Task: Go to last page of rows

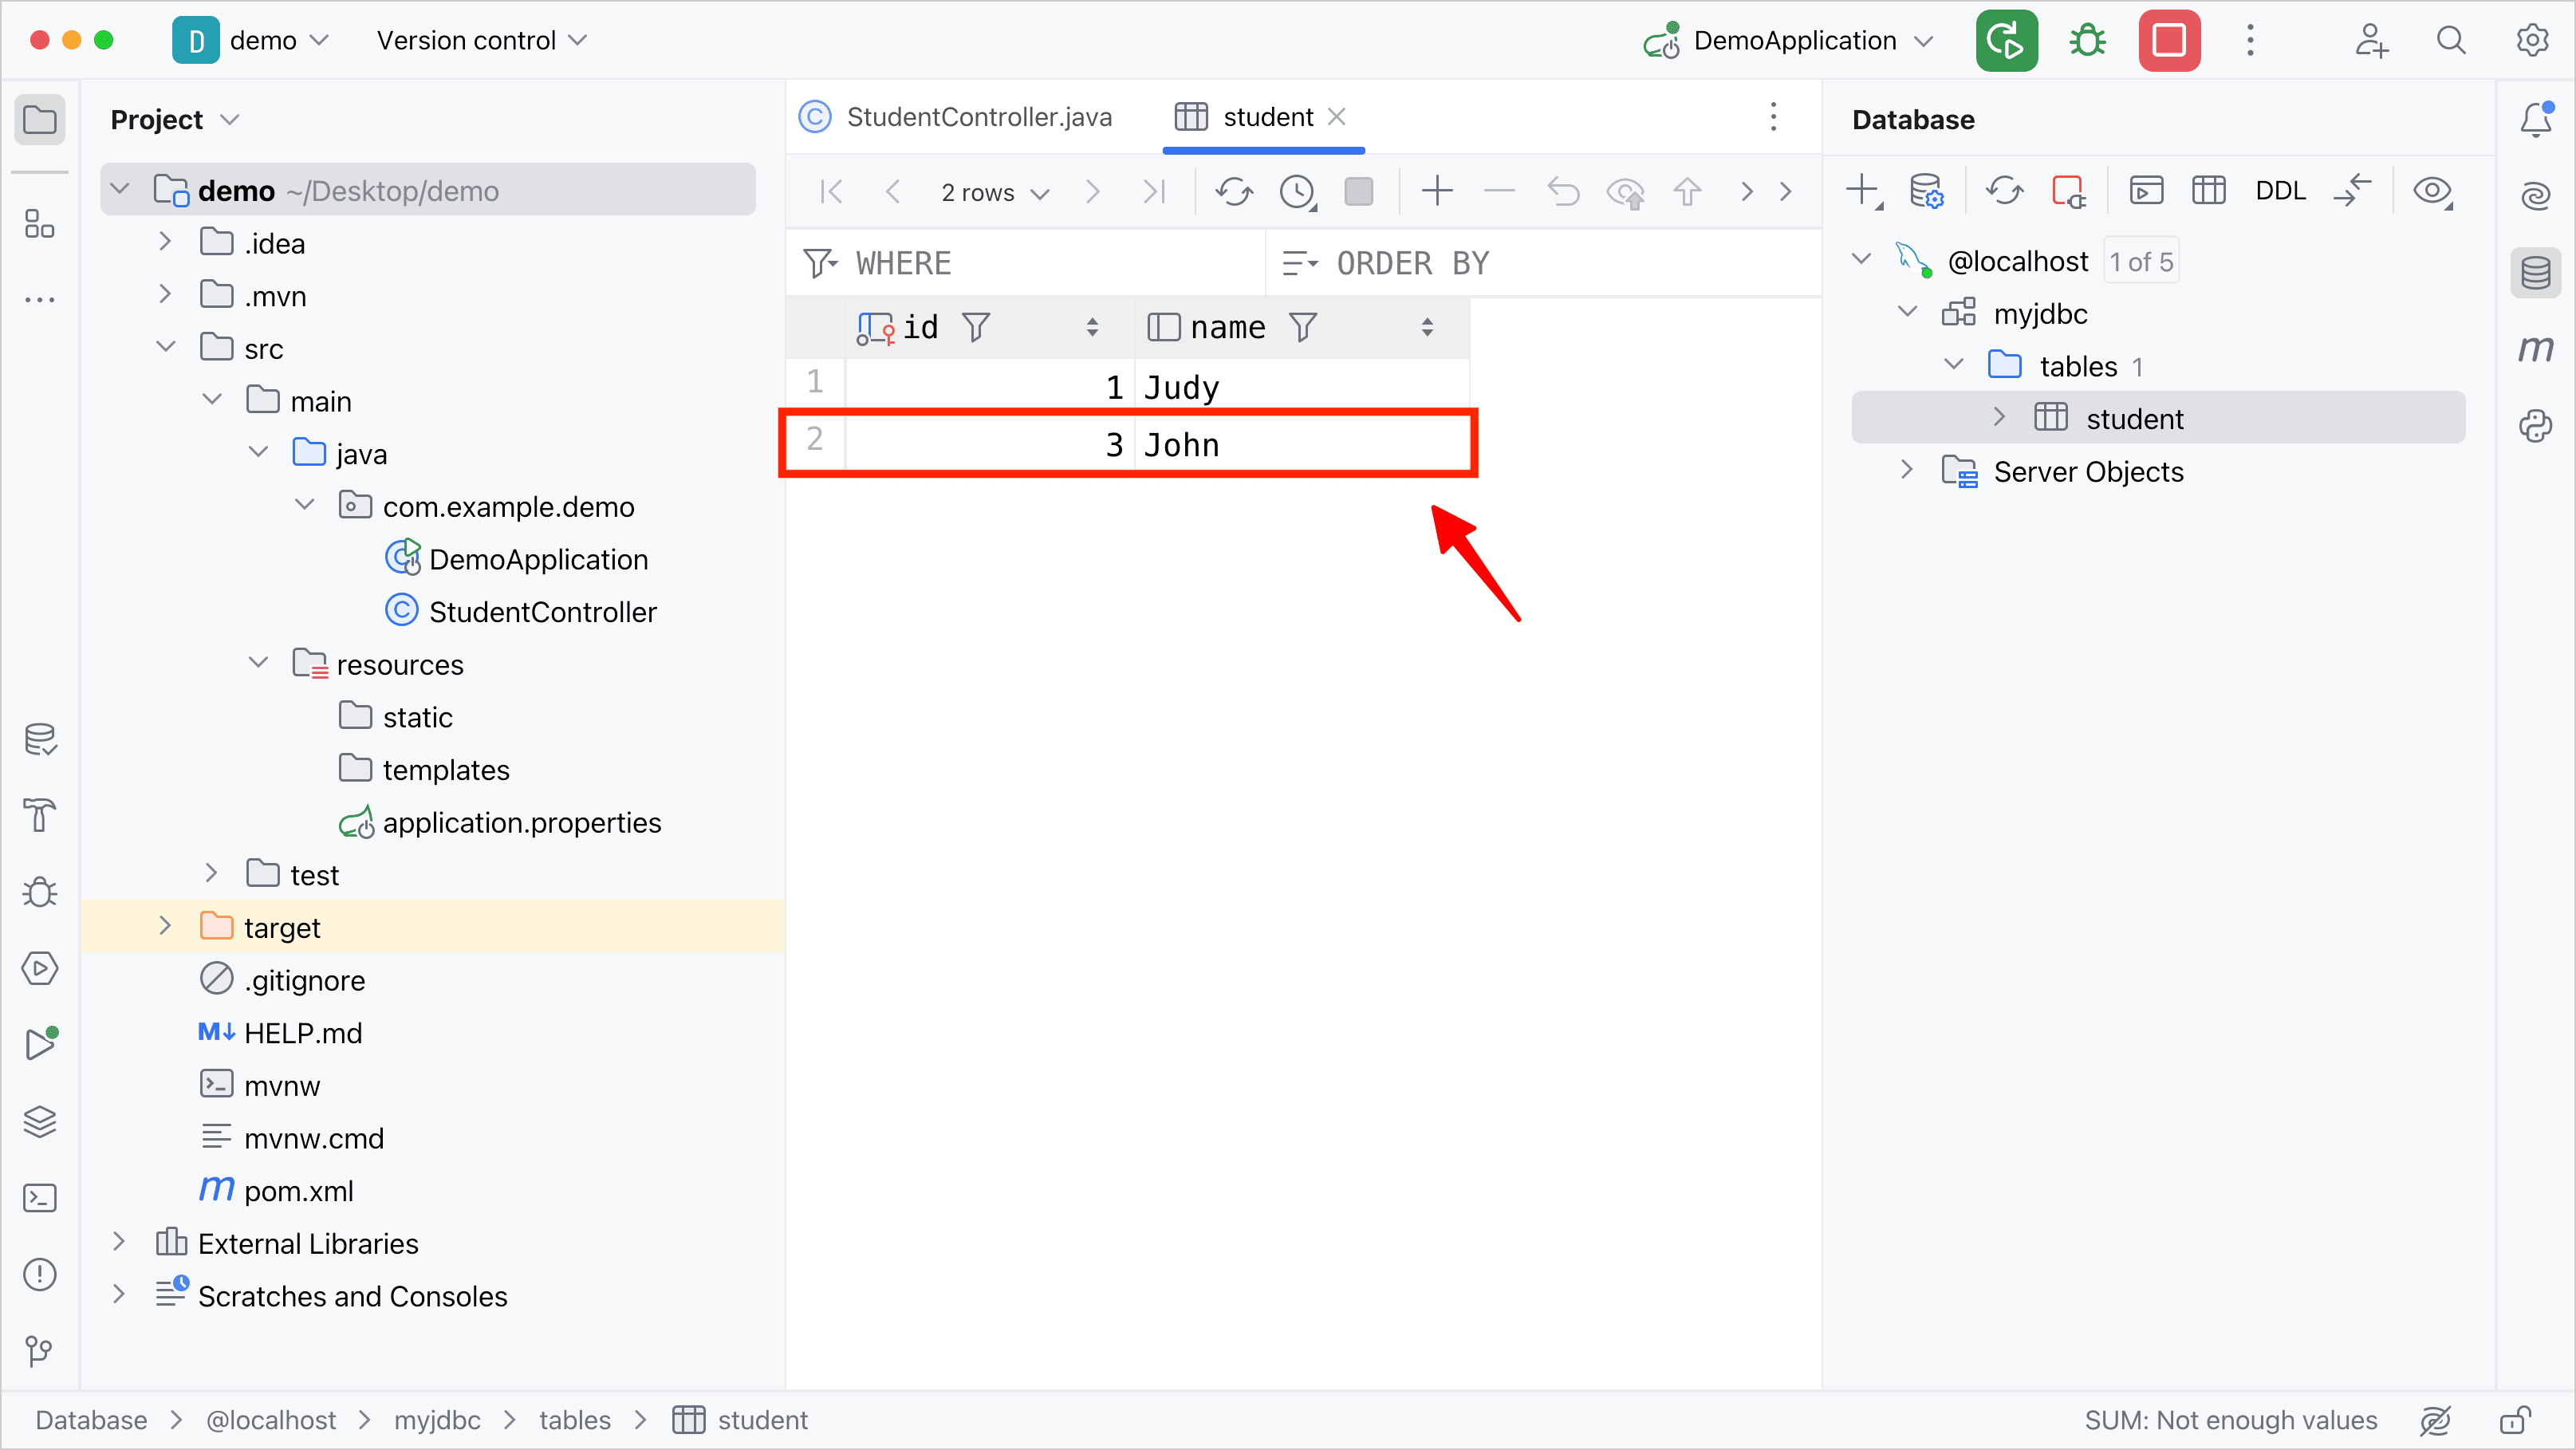Action: (1154, 191)
